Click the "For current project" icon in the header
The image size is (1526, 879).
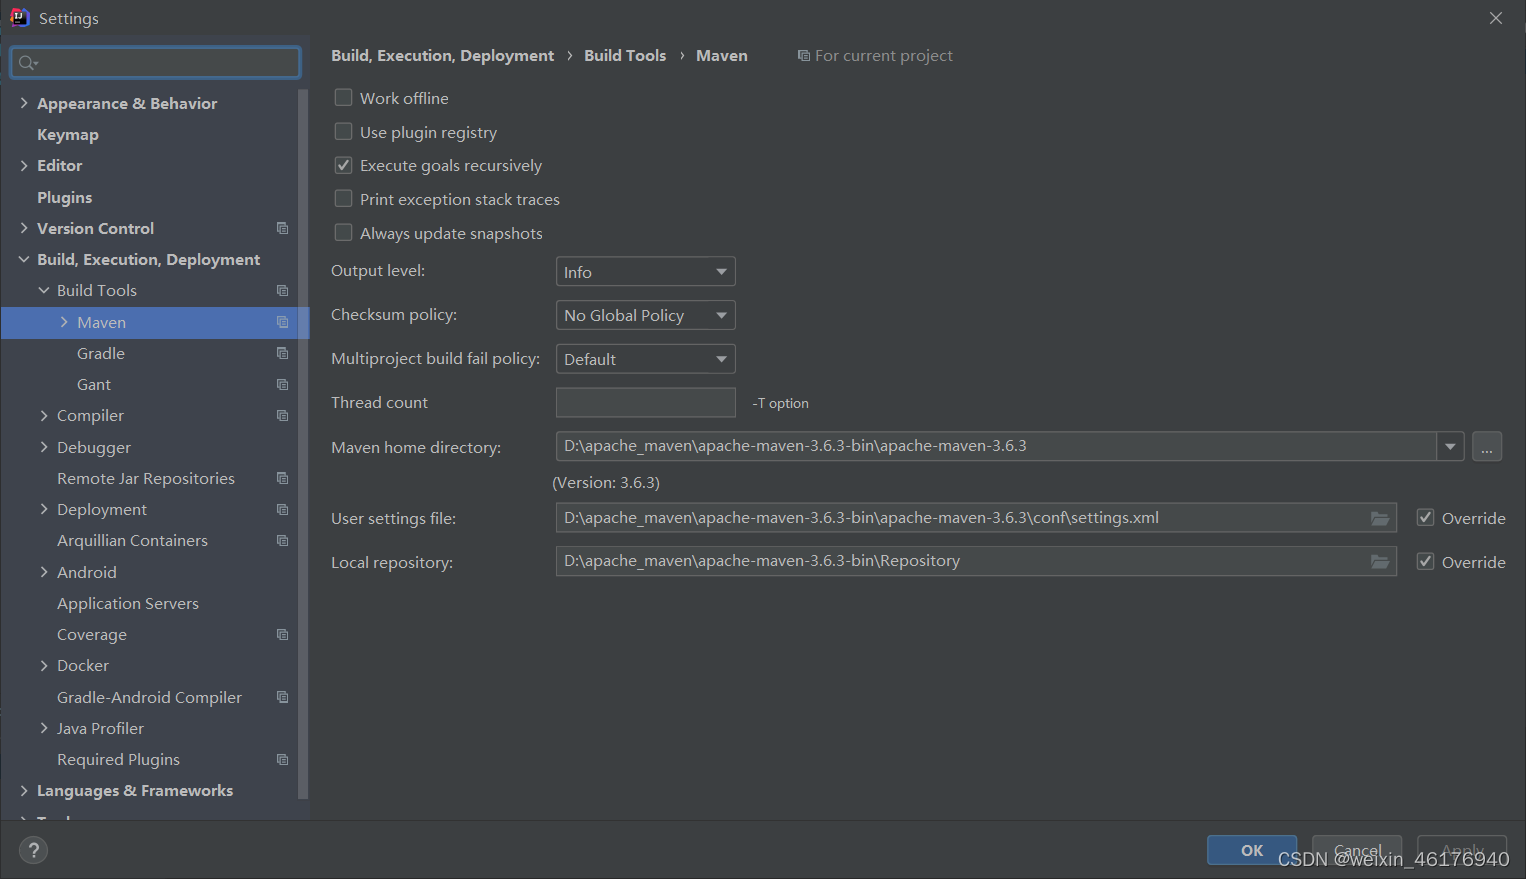point(803,55)
